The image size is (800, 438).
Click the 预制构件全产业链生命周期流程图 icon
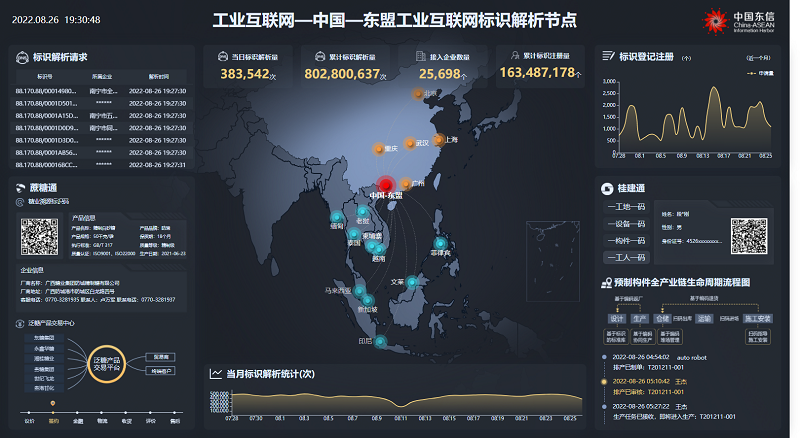click(x=607, y=283)
